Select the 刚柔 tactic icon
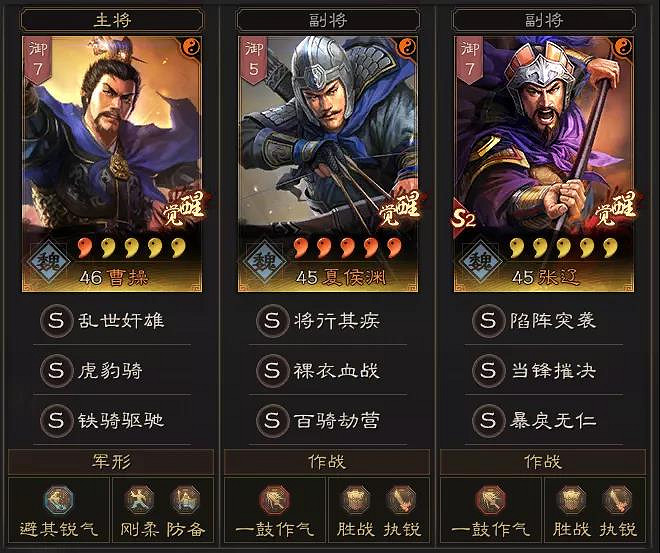The width and height of the screenshot is (660, 553). click(x=139, y=500)
